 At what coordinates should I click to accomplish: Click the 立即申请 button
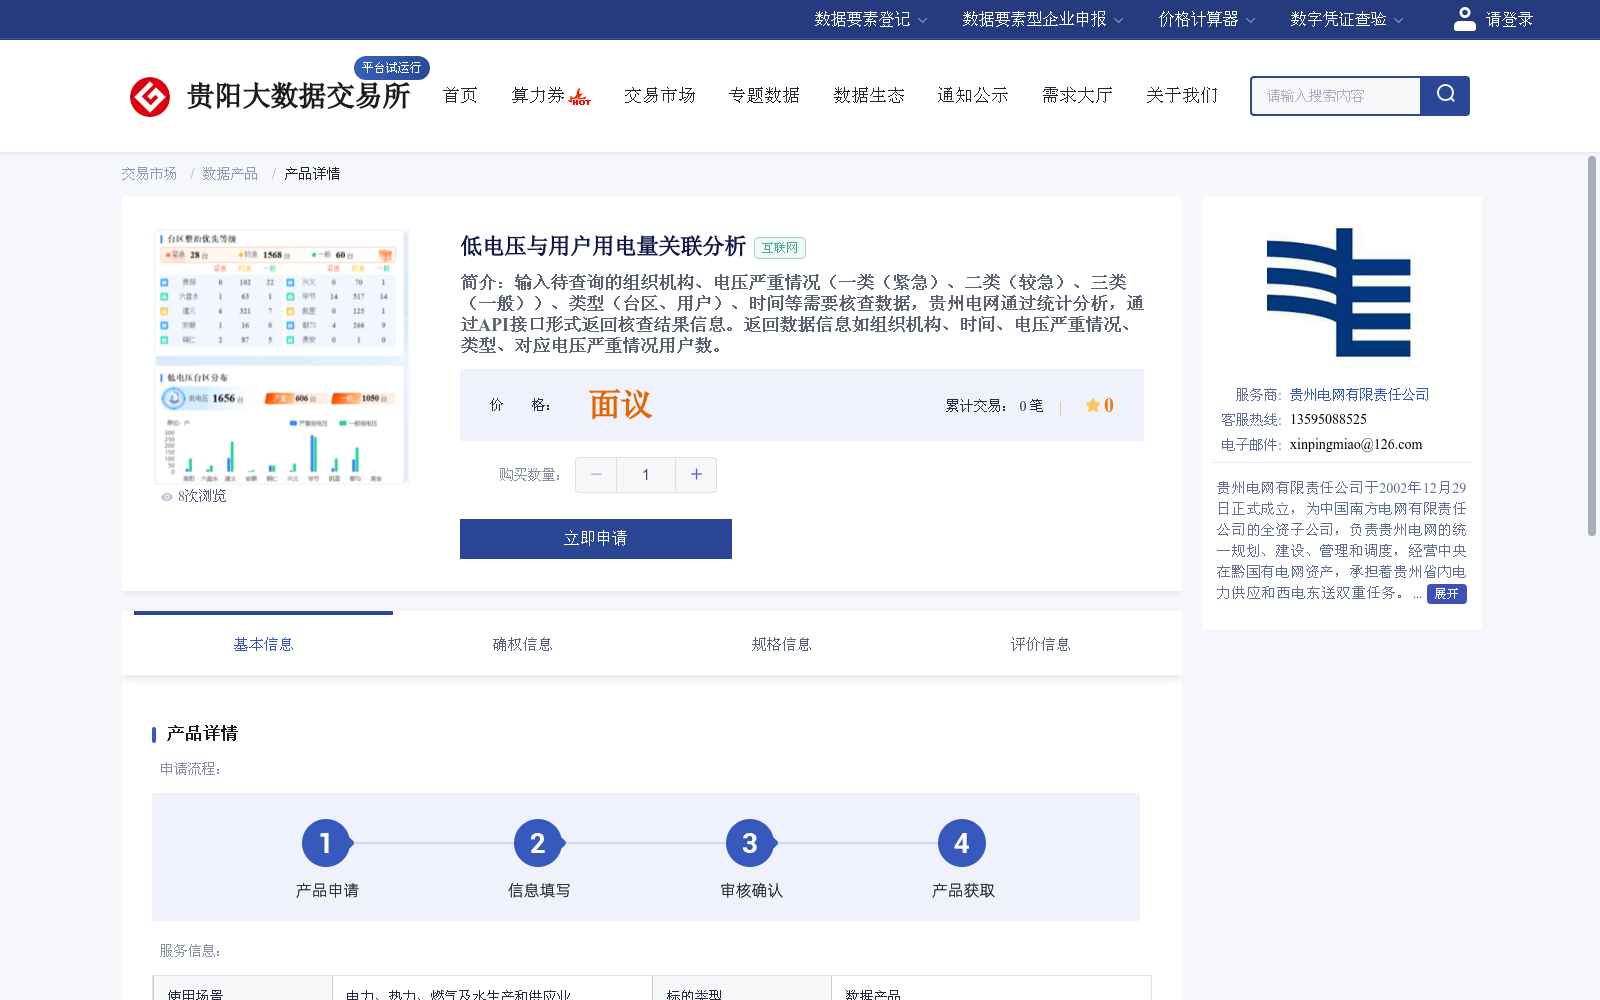[x=596, y=539]
